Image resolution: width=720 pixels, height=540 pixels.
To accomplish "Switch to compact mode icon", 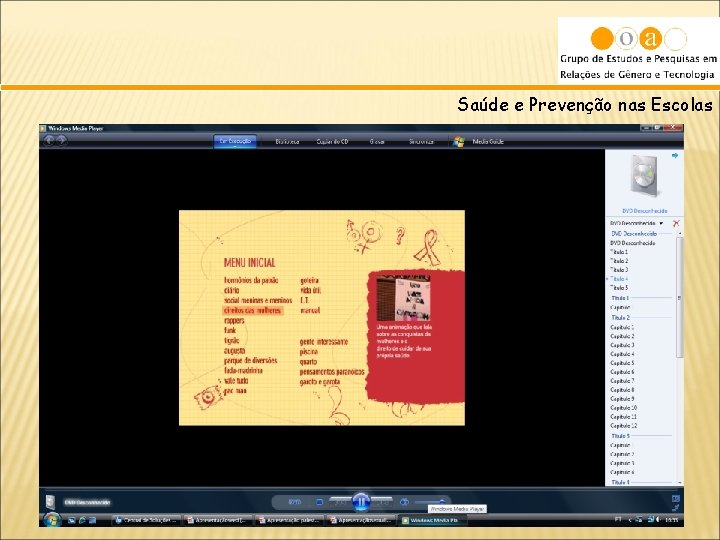I will click(x=676, y=507).
